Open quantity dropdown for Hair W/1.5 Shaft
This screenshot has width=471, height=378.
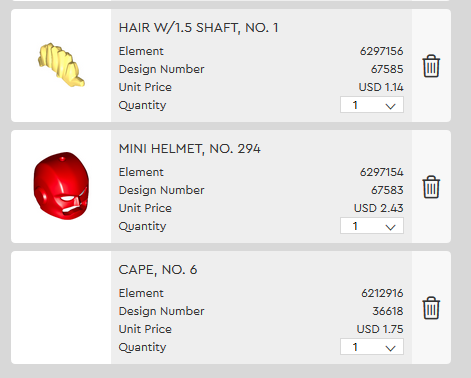372,105
